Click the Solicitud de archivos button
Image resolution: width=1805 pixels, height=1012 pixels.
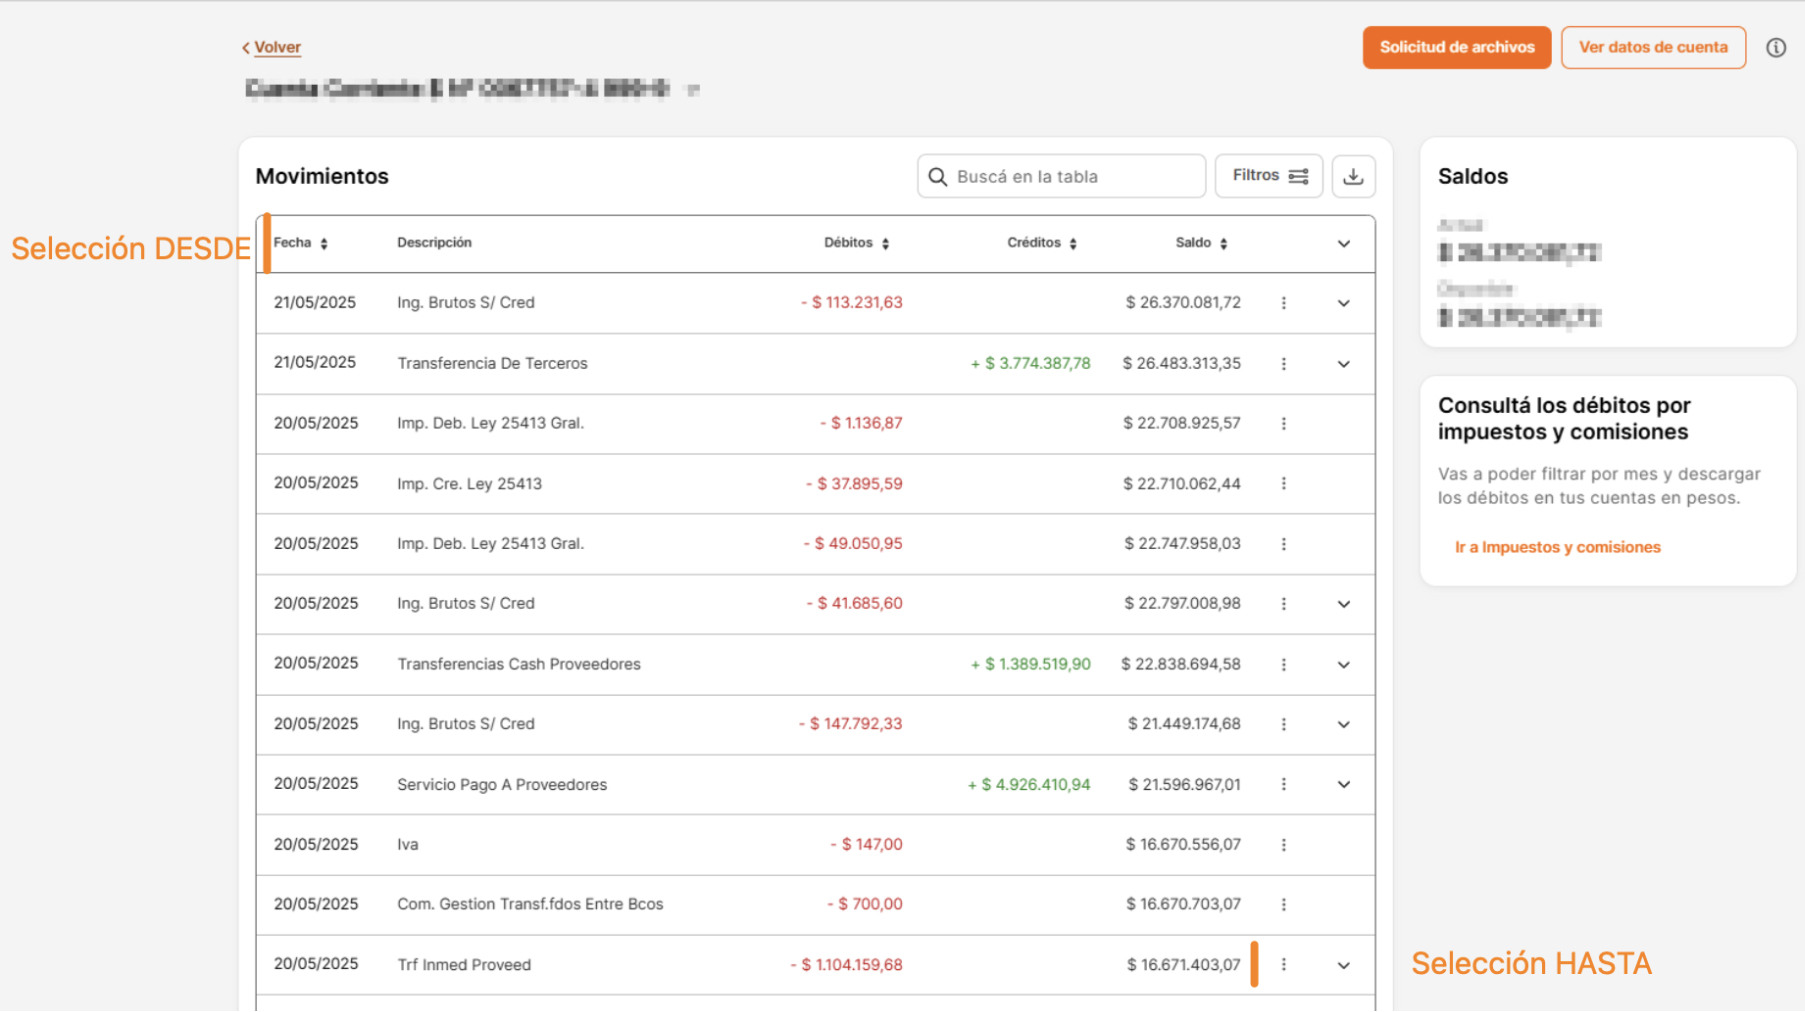(1456, 48)
